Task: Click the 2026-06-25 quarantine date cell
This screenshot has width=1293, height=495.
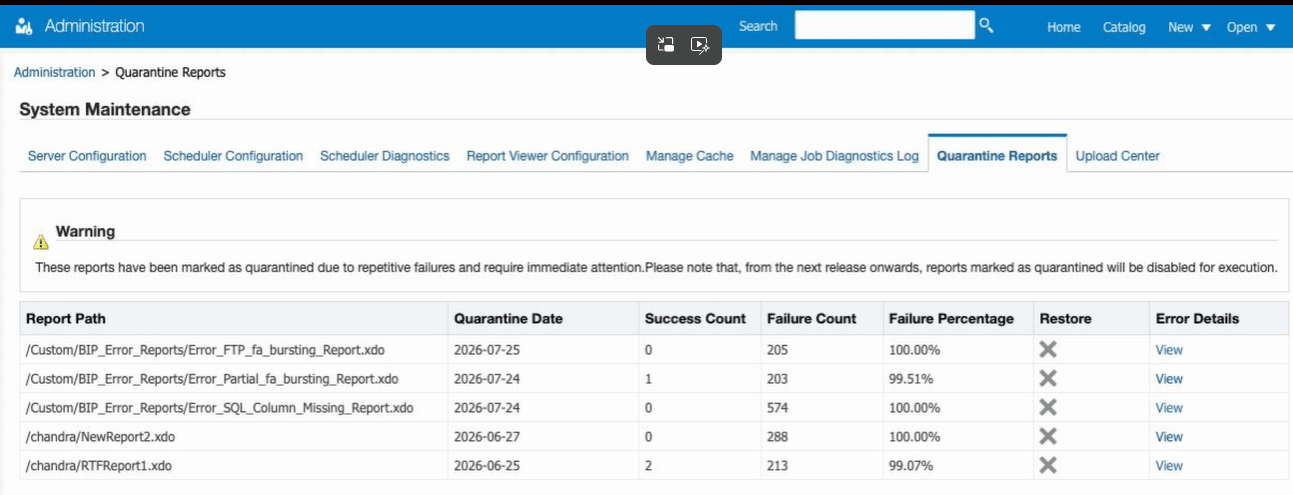Action: [x=543, y=466]
